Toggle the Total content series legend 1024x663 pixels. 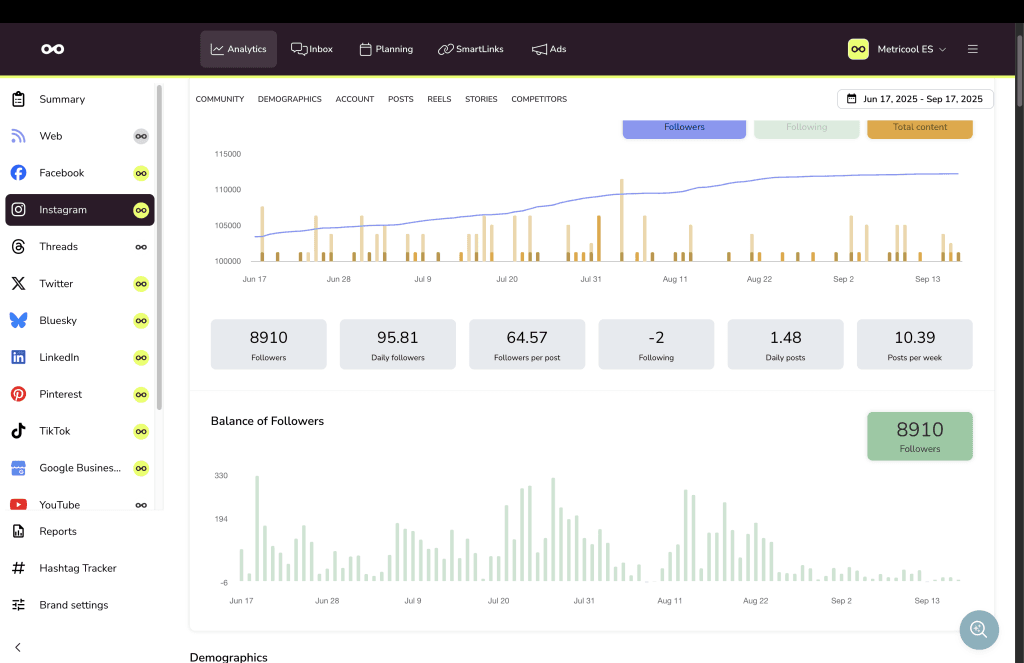(919, 128)
